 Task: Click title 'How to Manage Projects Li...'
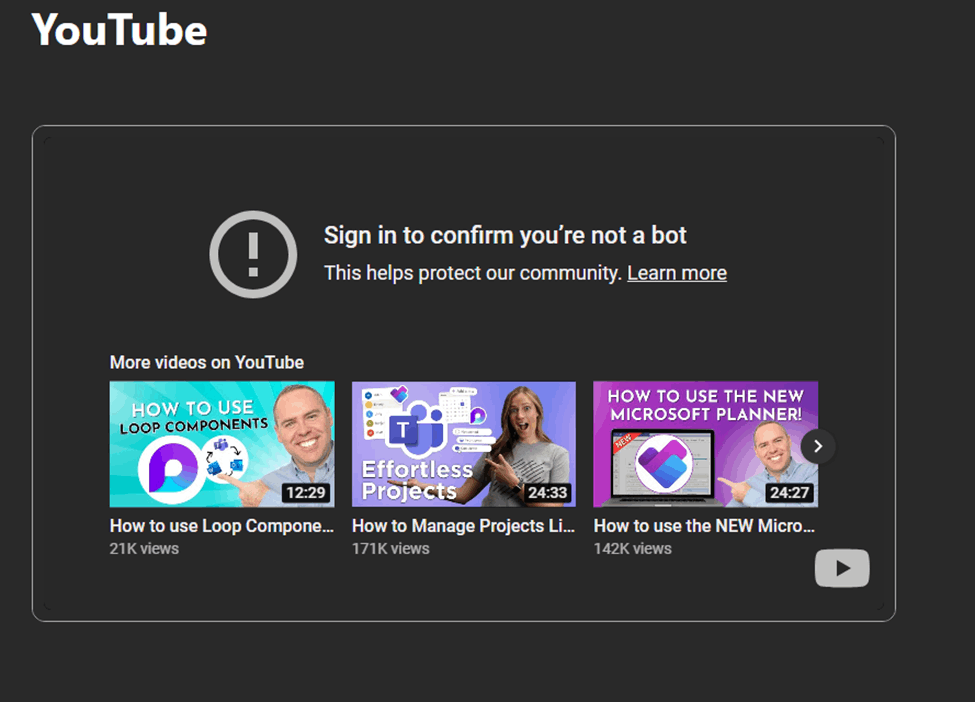pos(463,526)
